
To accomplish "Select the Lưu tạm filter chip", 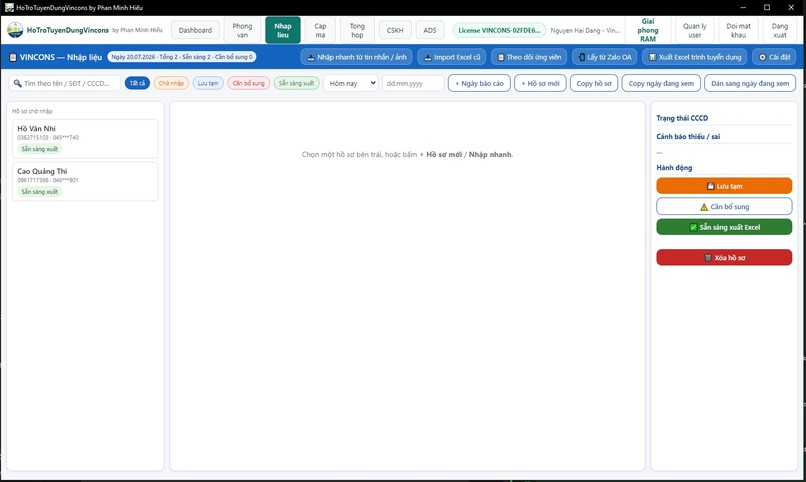I will pos(208,83).
